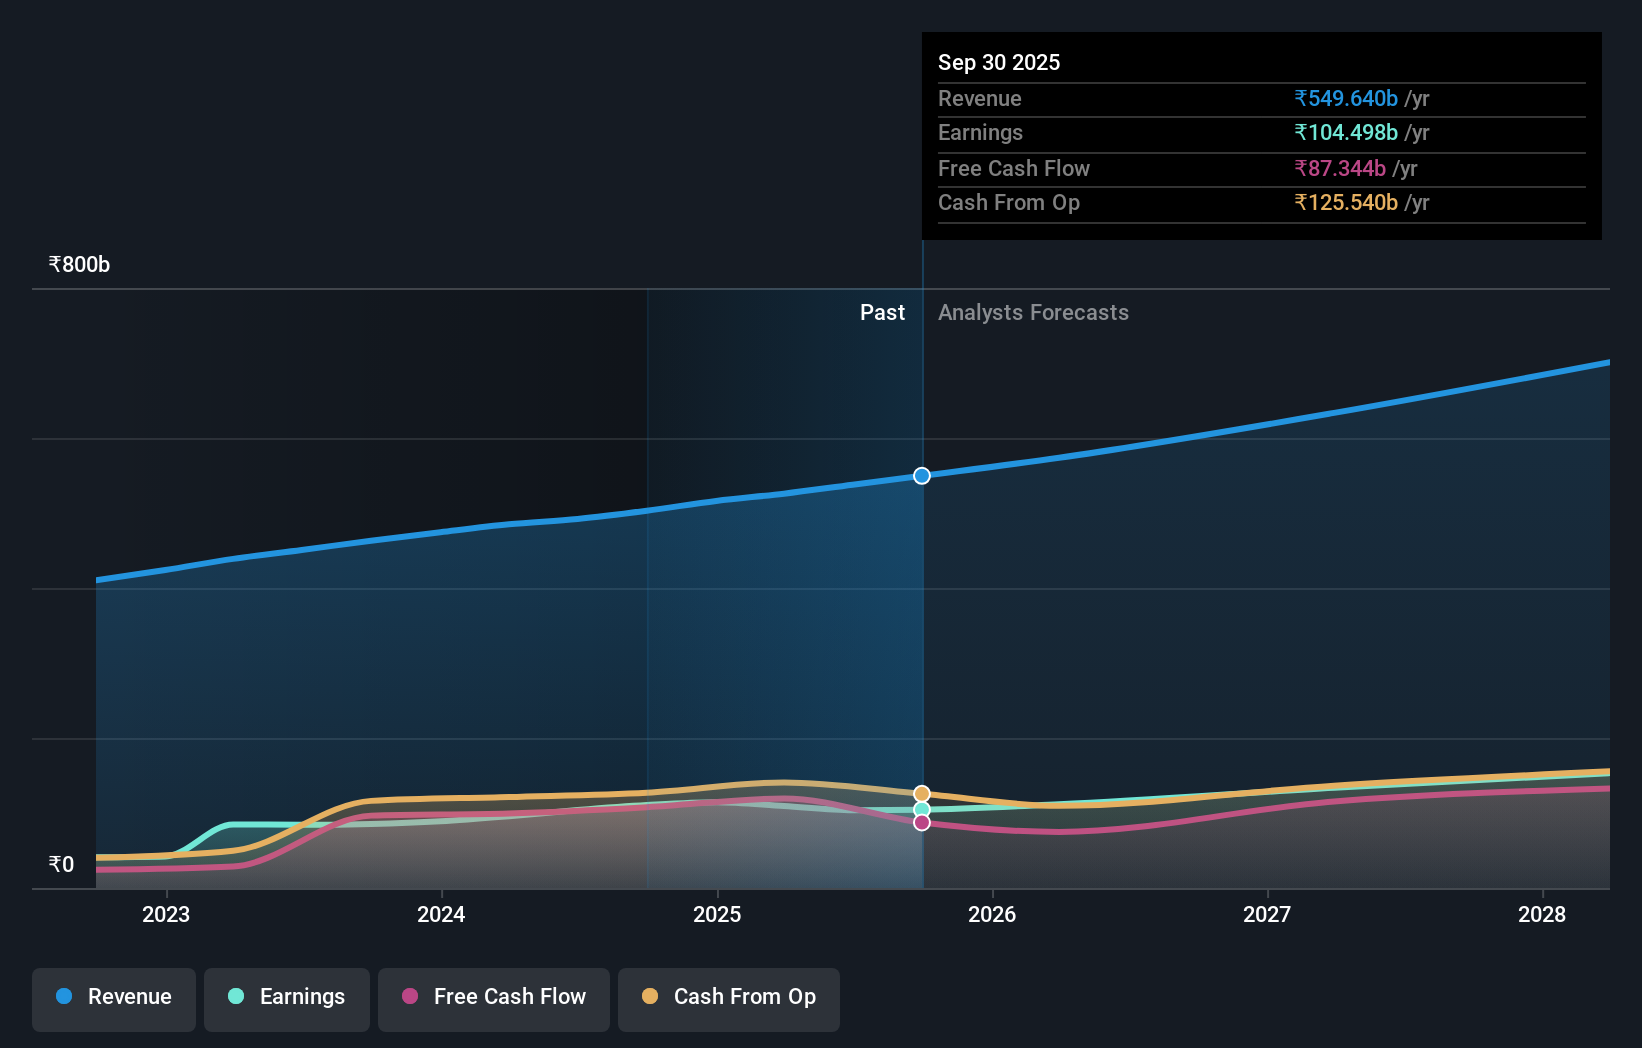The height and width of the screenshot is (1048, 1642).
Task: Click the orange Cash From Op legend dot
Action: pos(651,996)
